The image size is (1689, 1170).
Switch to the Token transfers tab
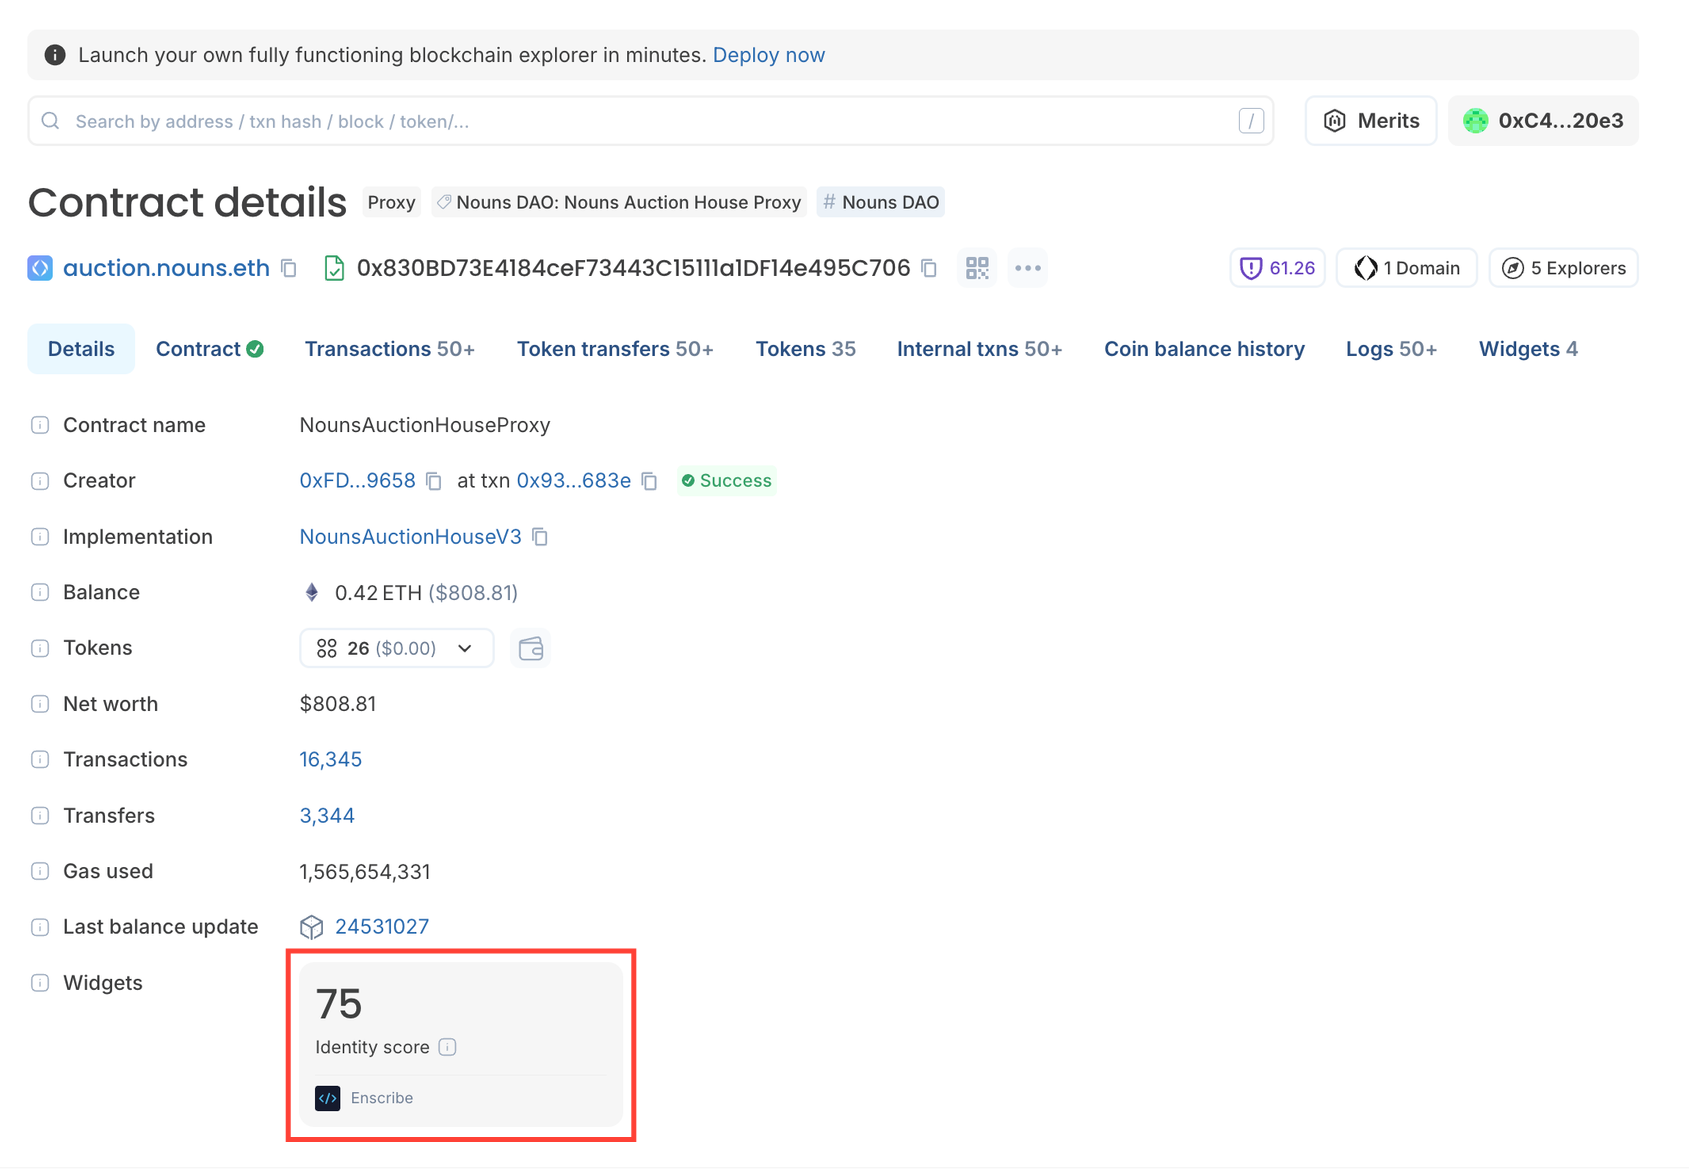(x=614, y=348)
